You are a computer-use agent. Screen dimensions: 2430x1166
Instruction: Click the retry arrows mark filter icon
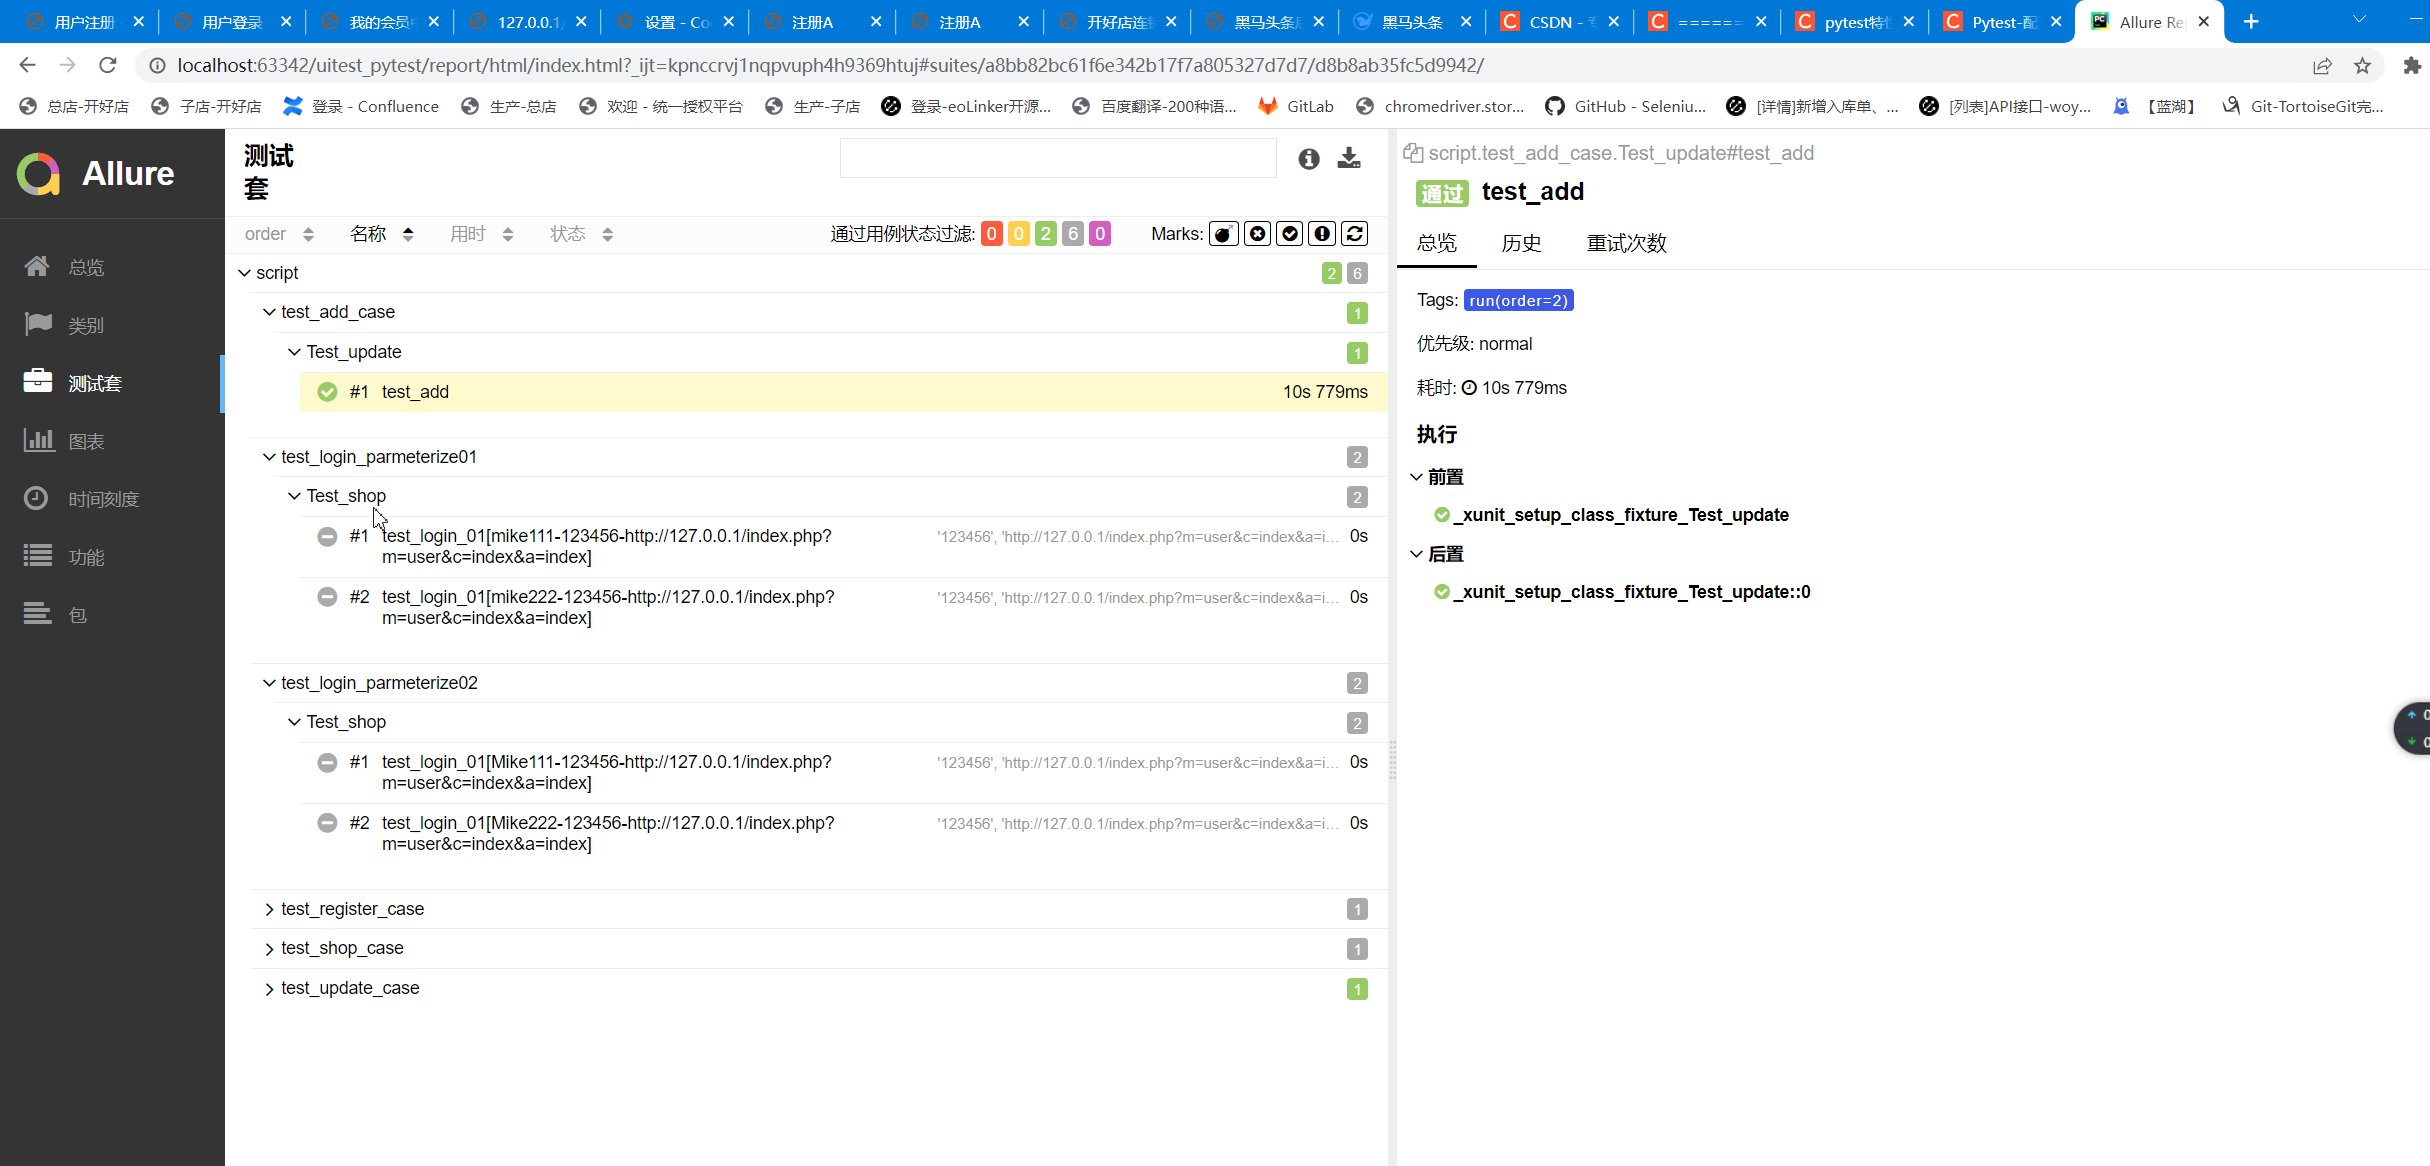1355,234
